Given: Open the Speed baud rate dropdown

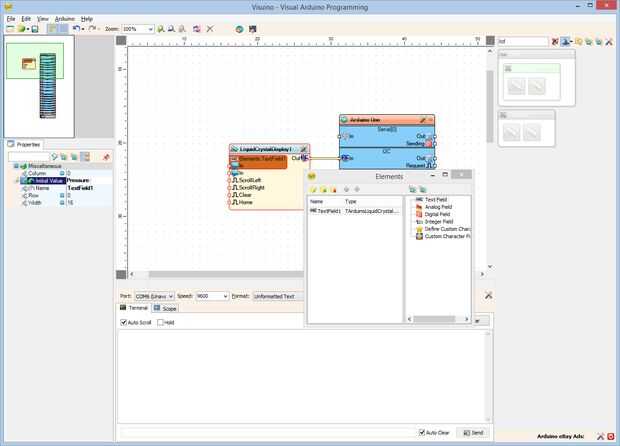Looking at the screenshot, I should point(225,296).
